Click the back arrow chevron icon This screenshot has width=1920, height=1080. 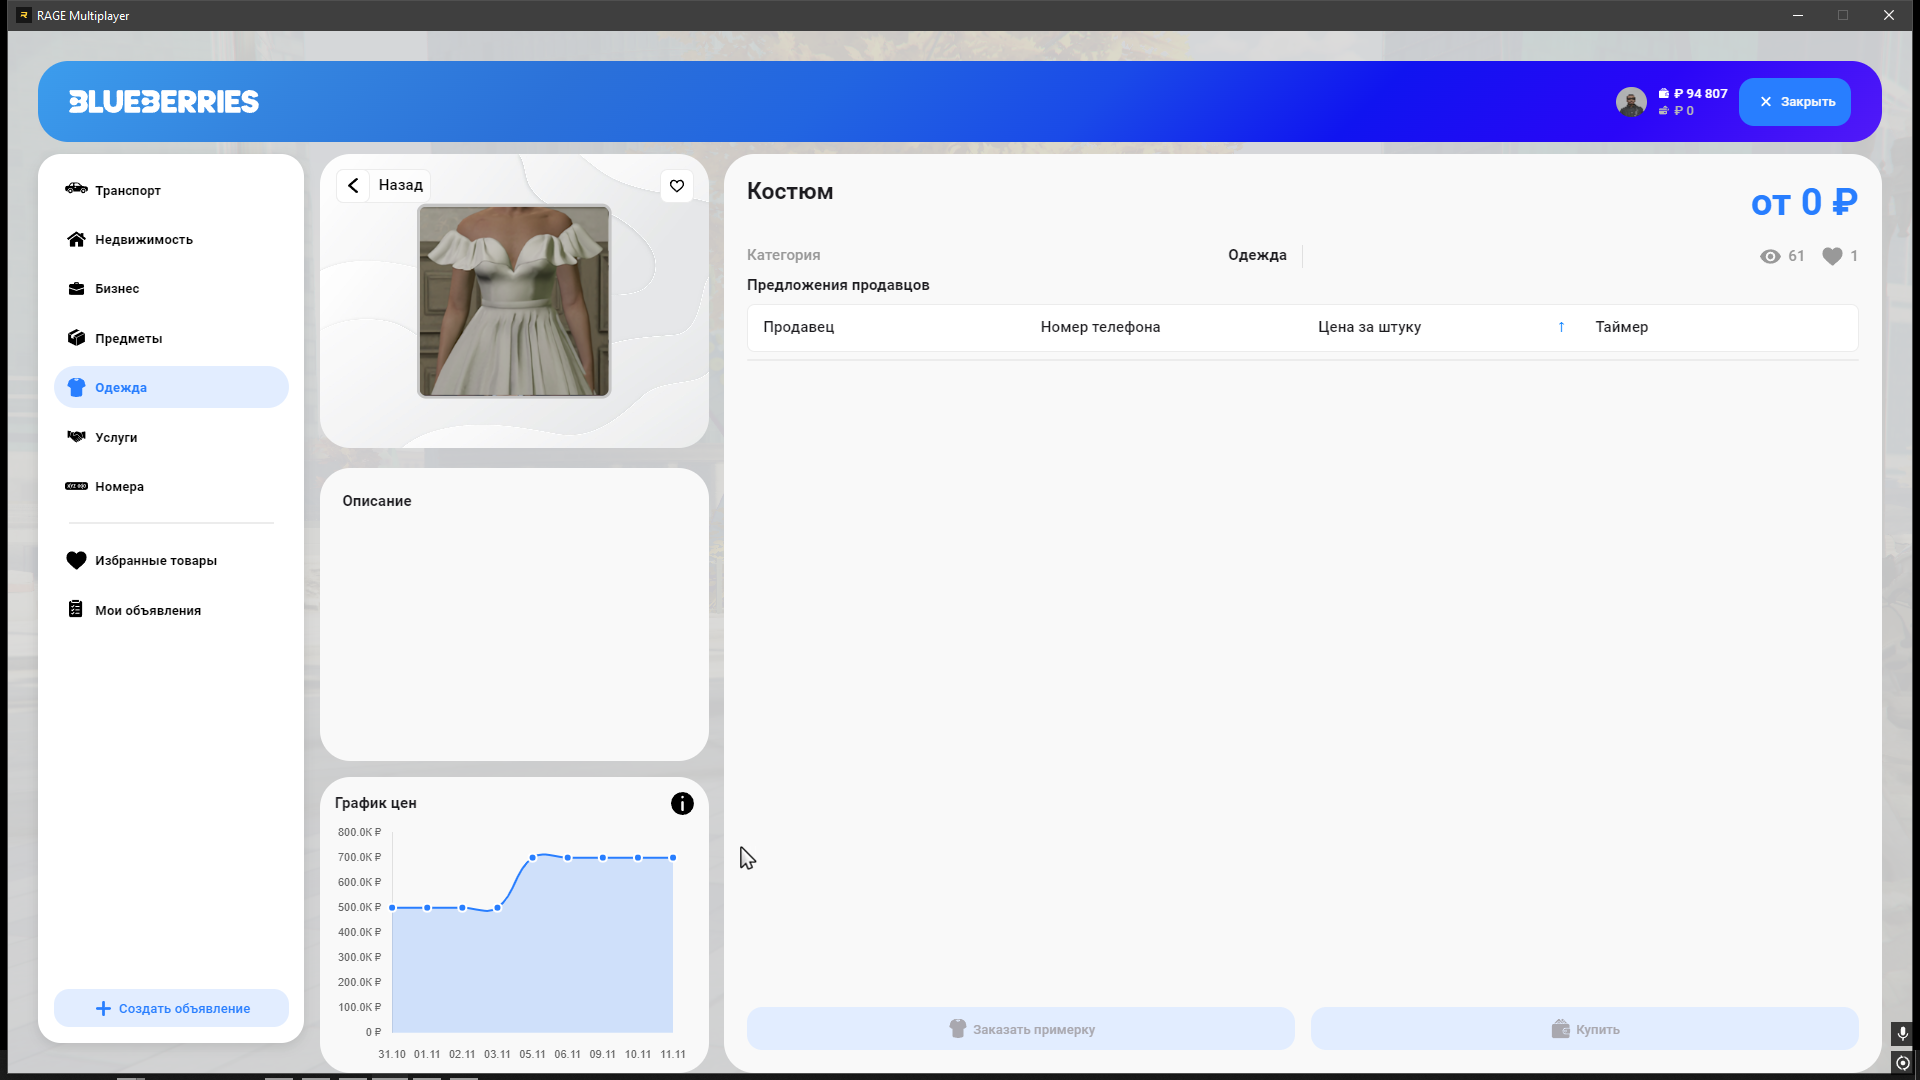click(x=353, y=186)
